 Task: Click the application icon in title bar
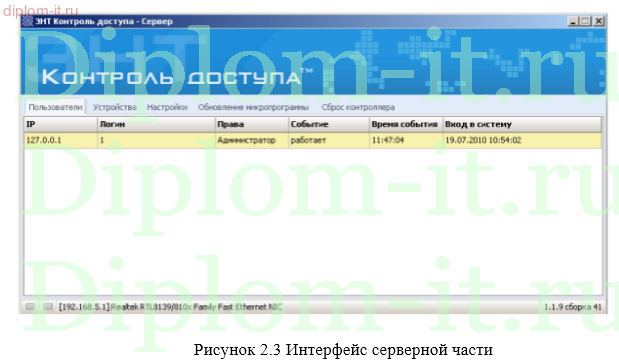28,21
